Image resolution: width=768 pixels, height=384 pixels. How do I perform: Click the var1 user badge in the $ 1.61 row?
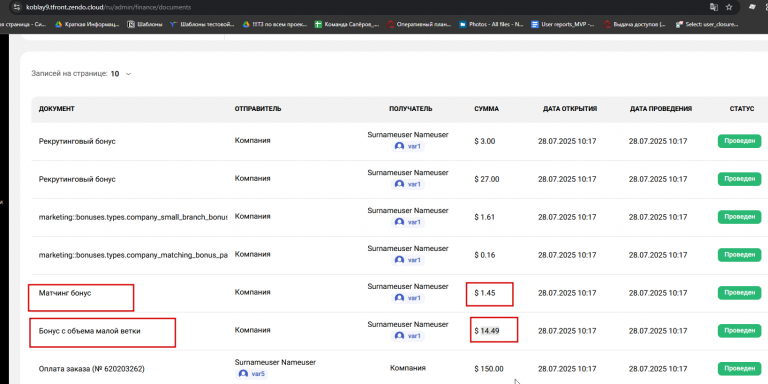click(408, 222)
